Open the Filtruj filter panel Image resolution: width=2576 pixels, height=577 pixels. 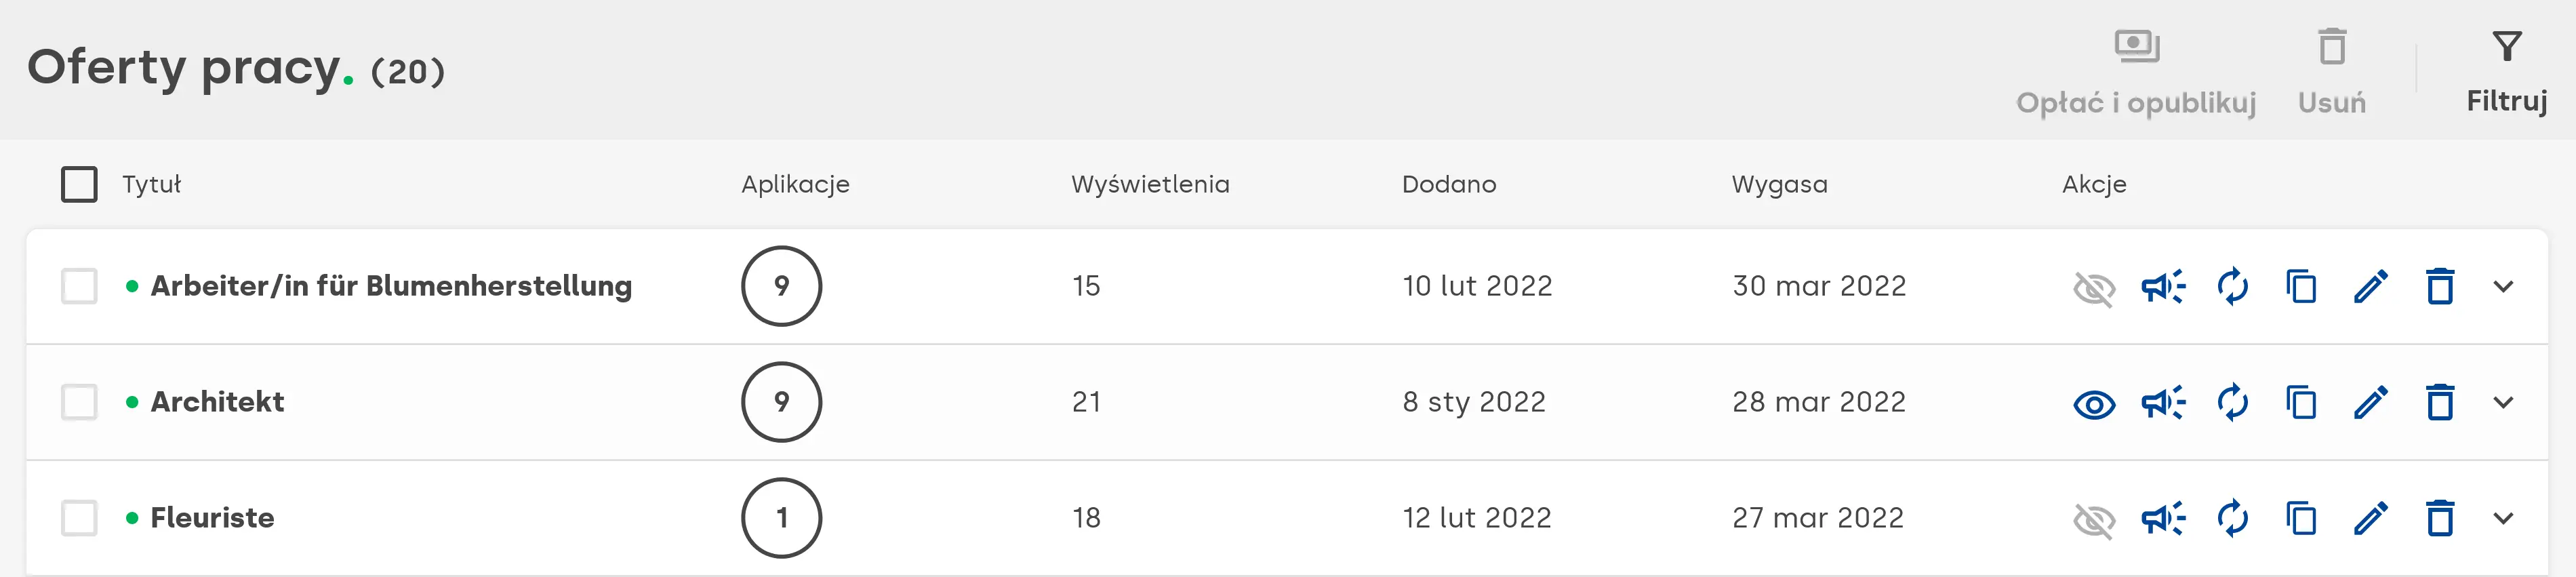[x=2506, y=70]
